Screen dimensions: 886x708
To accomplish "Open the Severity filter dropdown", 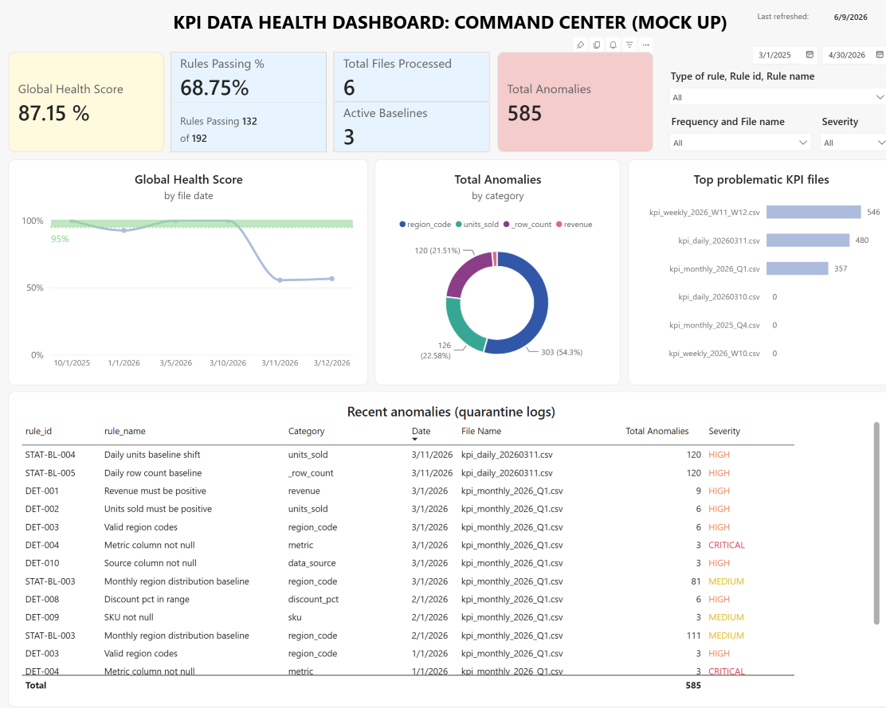I will click(x=853, y=142).
